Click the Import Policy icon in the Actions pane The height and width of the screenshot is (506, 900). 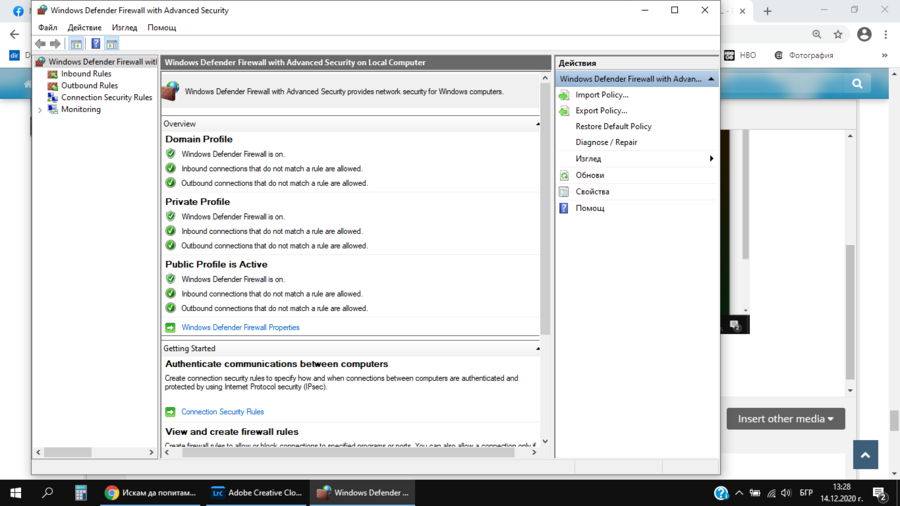(564, 95)
